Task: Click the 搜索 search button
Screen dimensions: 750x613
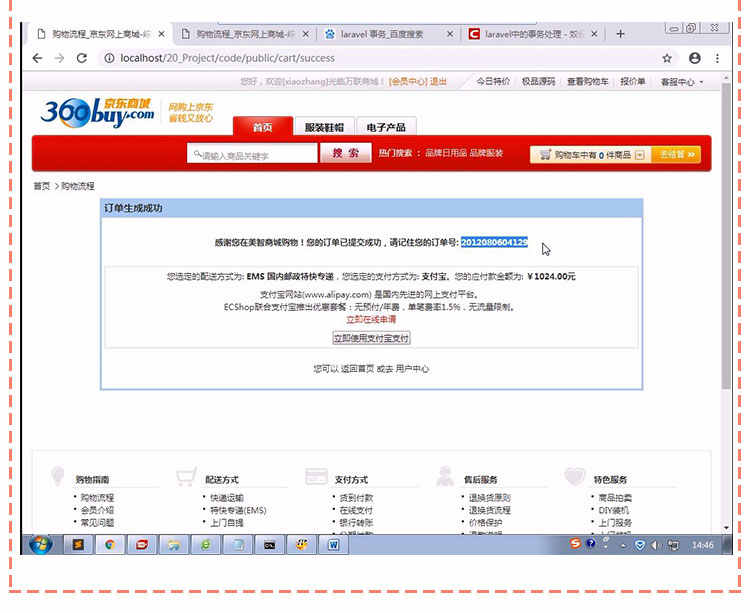Action: pyautogui.click(x=345, y=153)
